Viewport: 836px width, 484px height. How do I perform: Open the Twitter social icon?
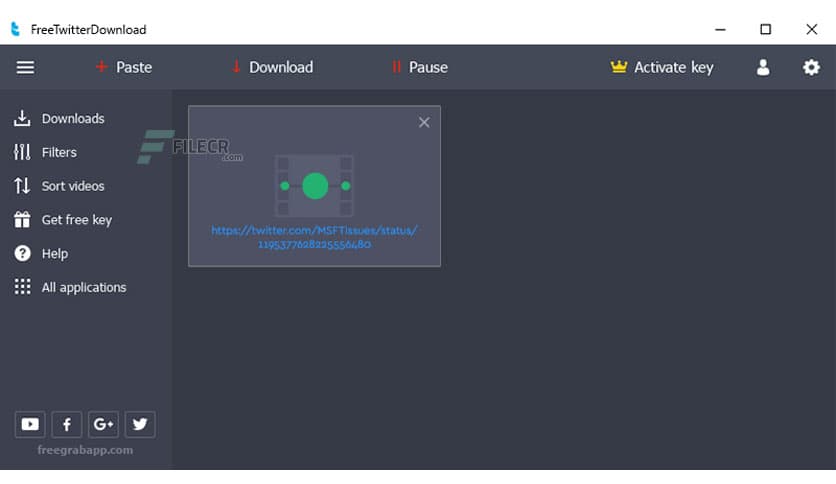140,424
